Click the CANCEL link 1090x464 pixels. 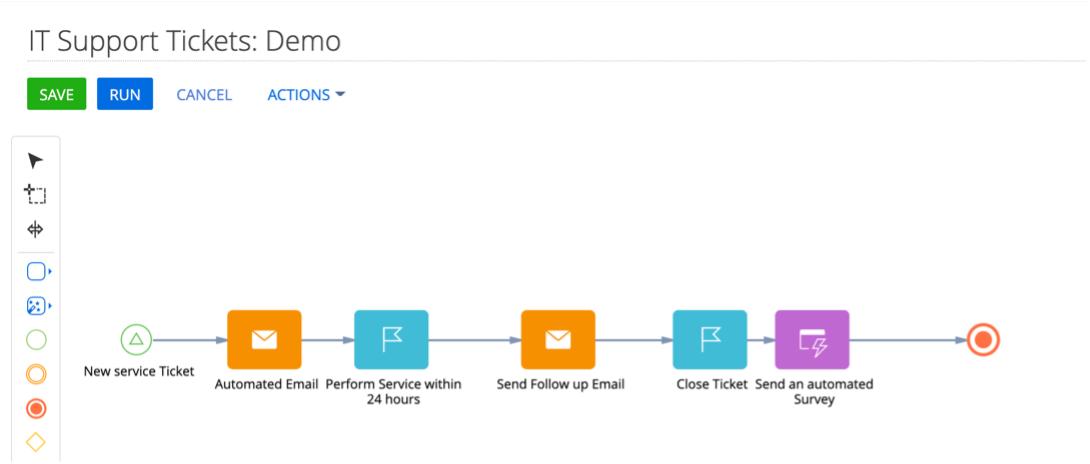tap(204, 95)
